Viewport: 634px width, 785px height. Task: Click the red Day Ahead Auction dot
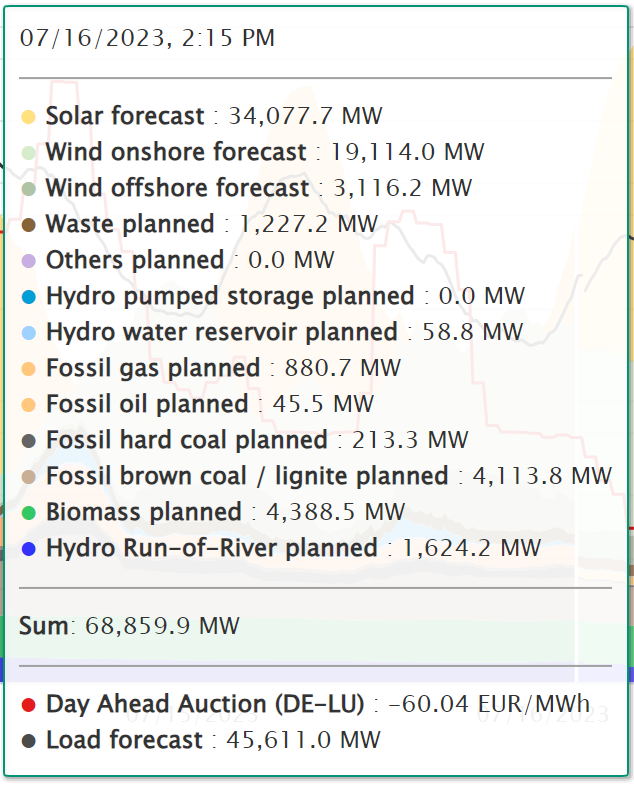point(28,705)
